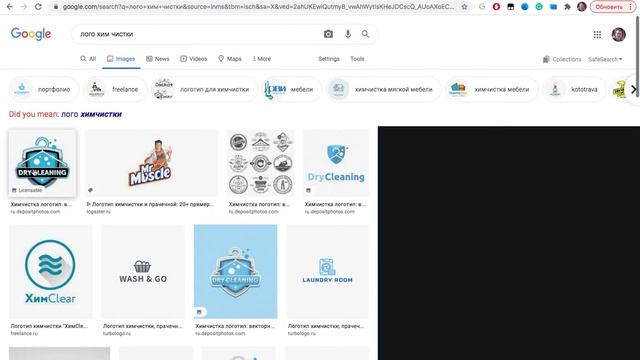Switch to the All results tab
This screenshot has height=360, width=640.
88,59
